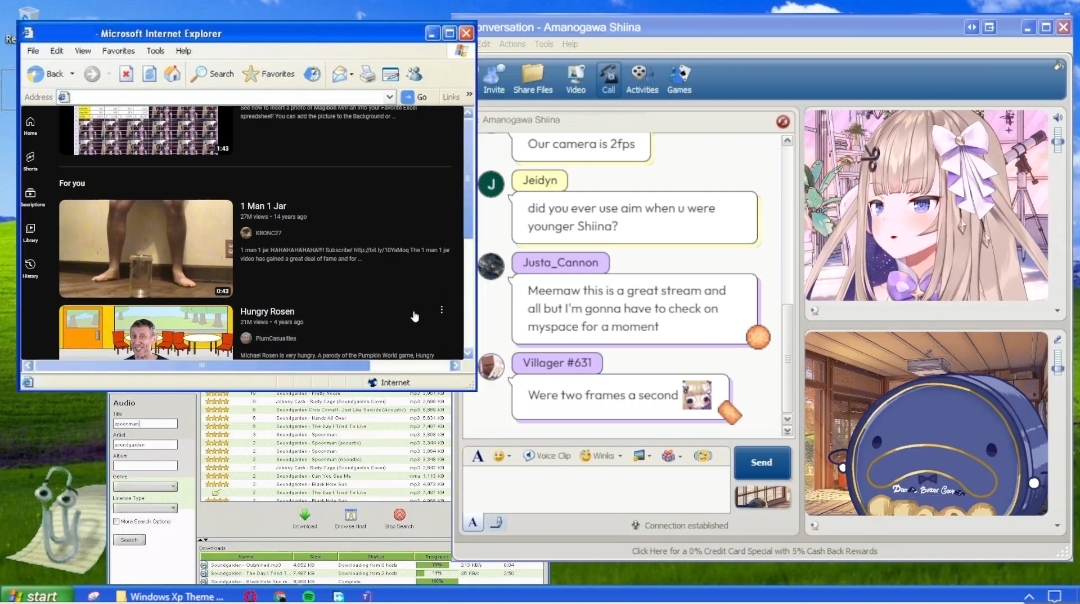
Task: Open the font formatting A button
Action: pos(477,456)
